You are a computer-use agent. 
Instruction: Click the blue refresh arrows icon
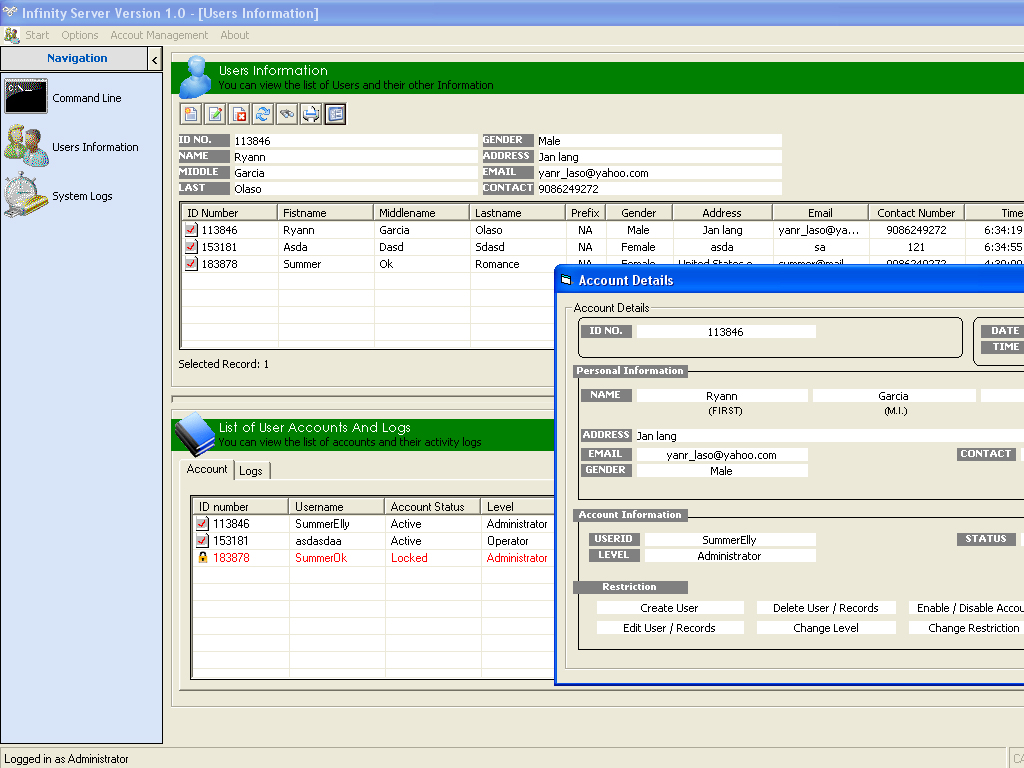tap(262, 114)
